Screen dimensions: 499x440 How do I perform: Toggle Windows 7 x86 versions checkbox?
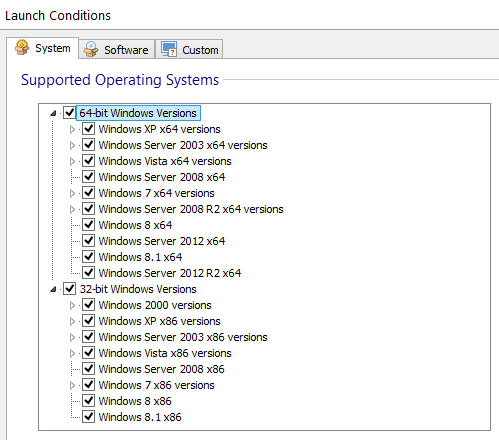click(x=89, y=385)
